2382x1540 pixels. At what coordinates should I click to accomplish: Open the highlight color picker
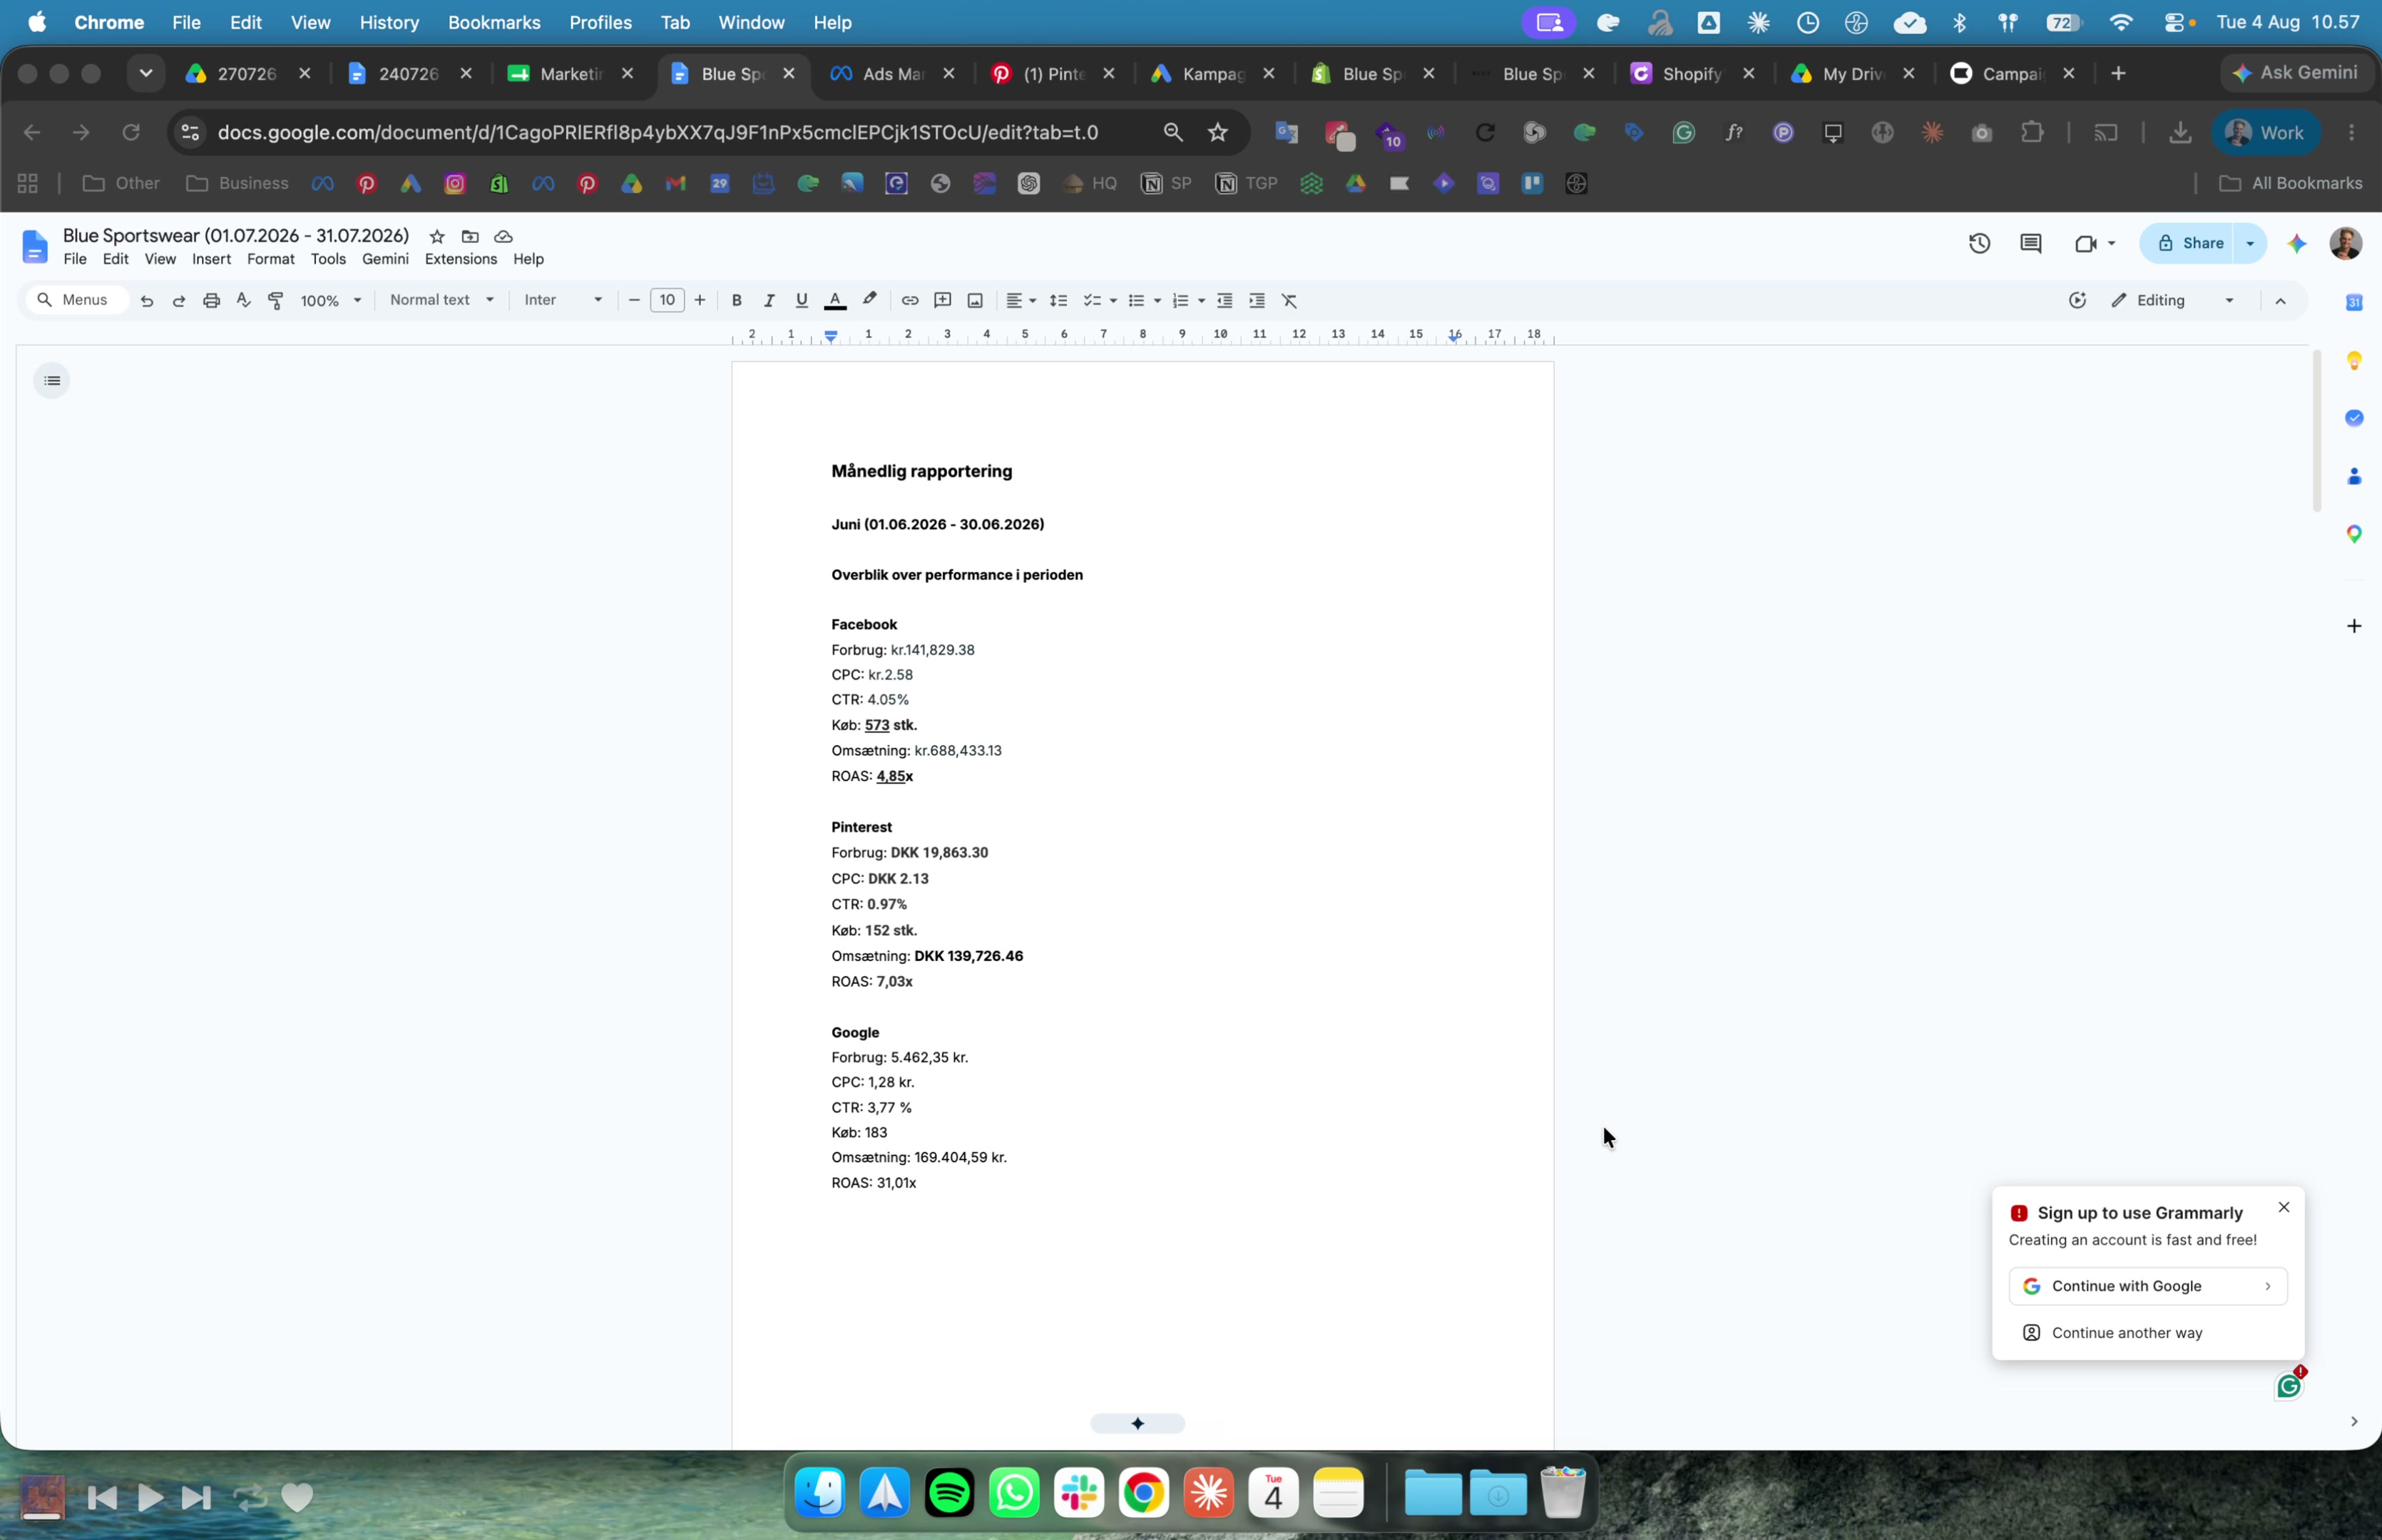(x=869, y=300)
